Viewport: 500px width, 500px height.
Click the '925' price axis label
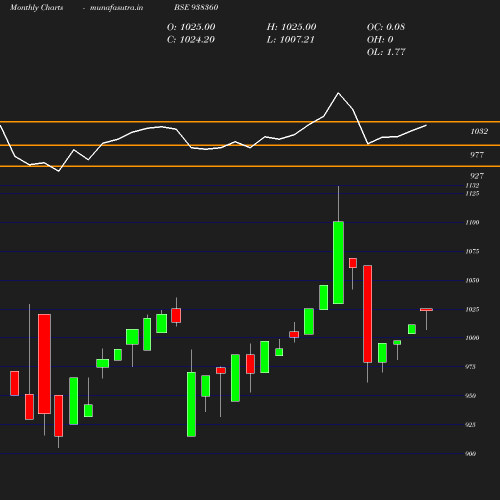(470, 425)
